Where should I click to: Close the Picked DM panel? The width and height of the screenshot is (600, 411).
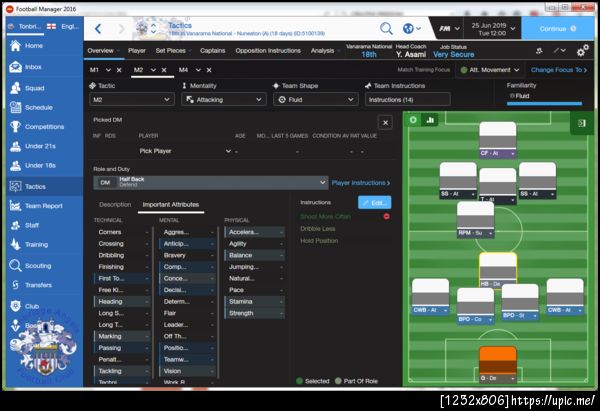[x=385, y=123]
